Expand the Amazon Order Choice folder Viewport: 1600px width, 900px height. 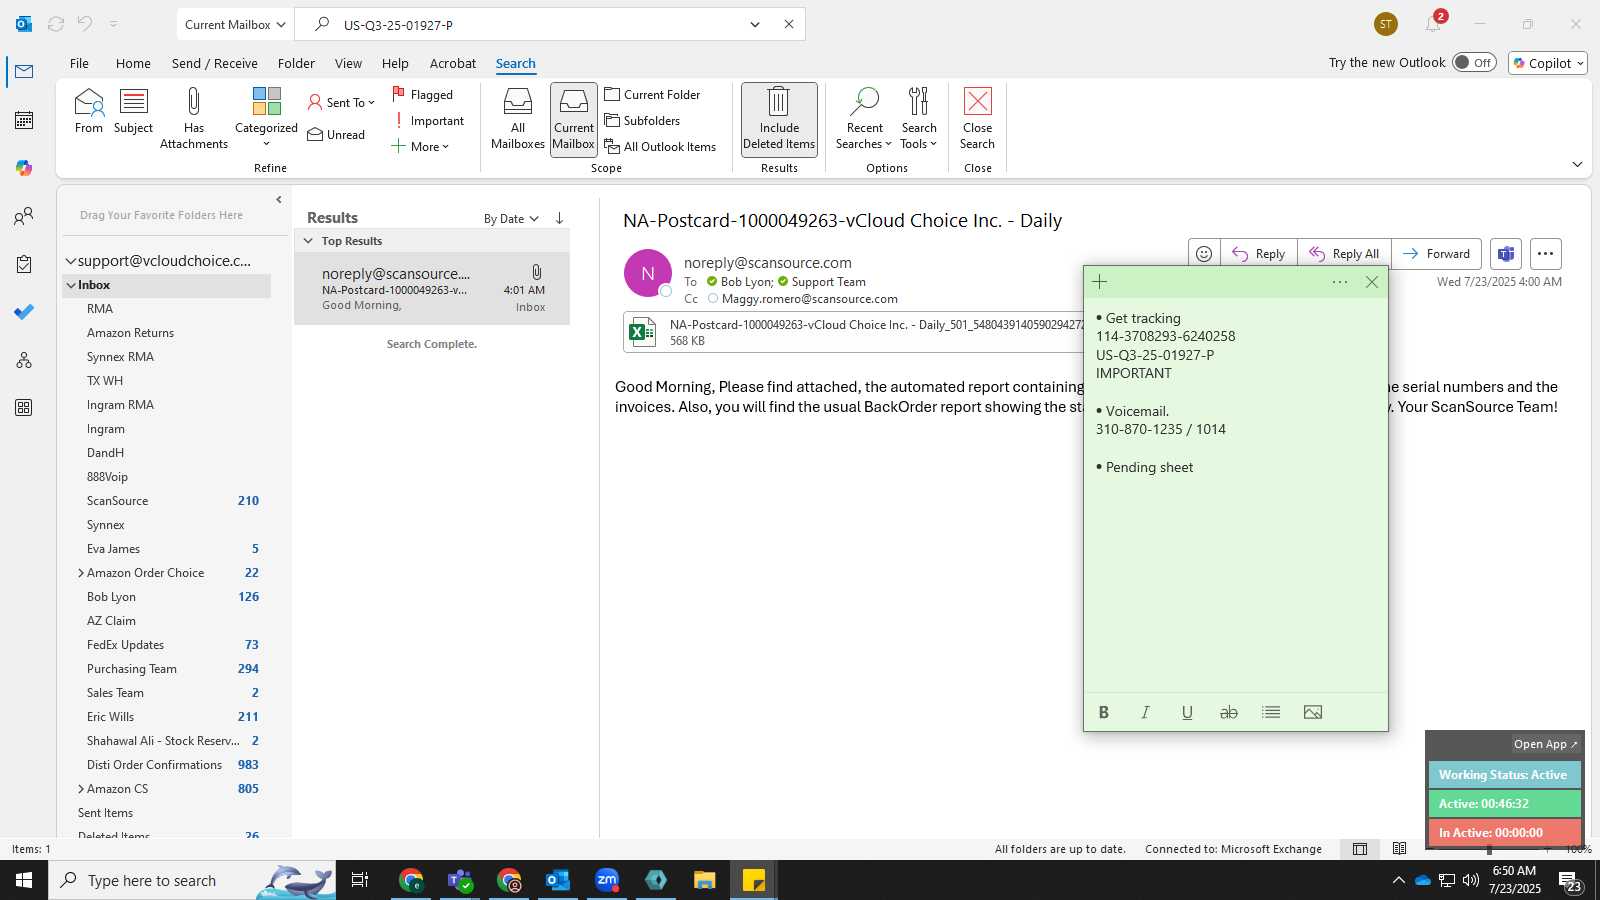(x=80, y=573)
